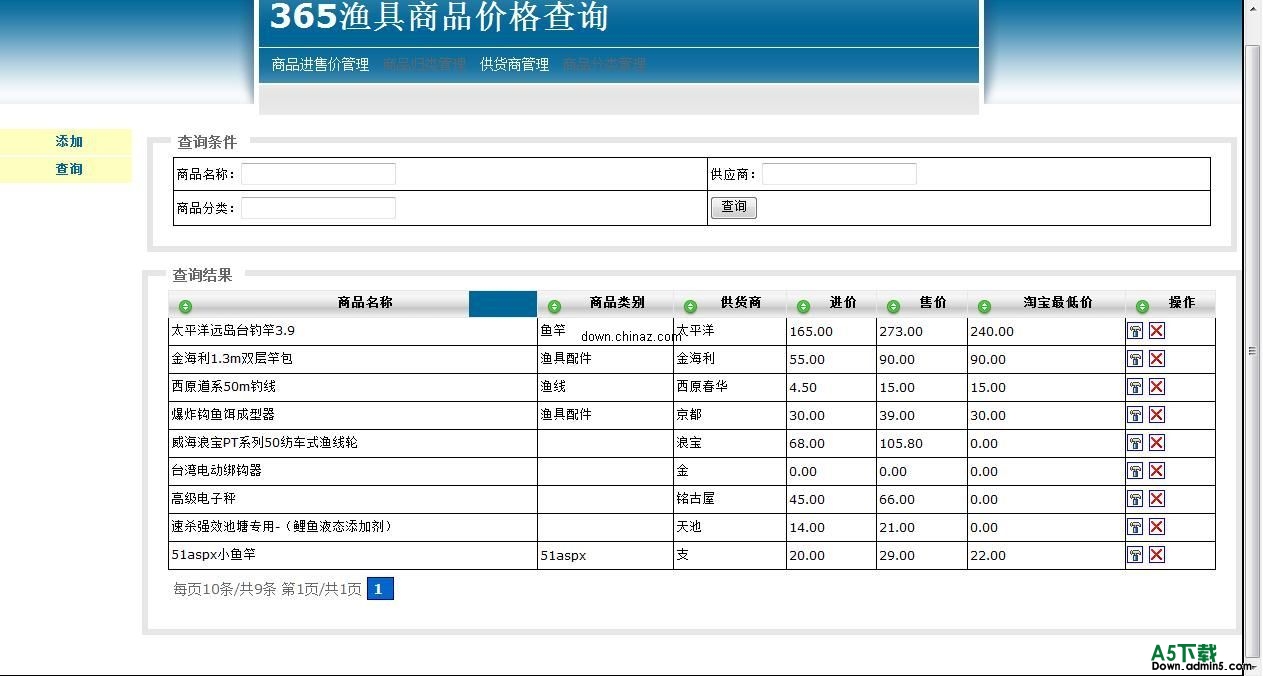Focus the 供应商 text field

[x=839, y=174]
